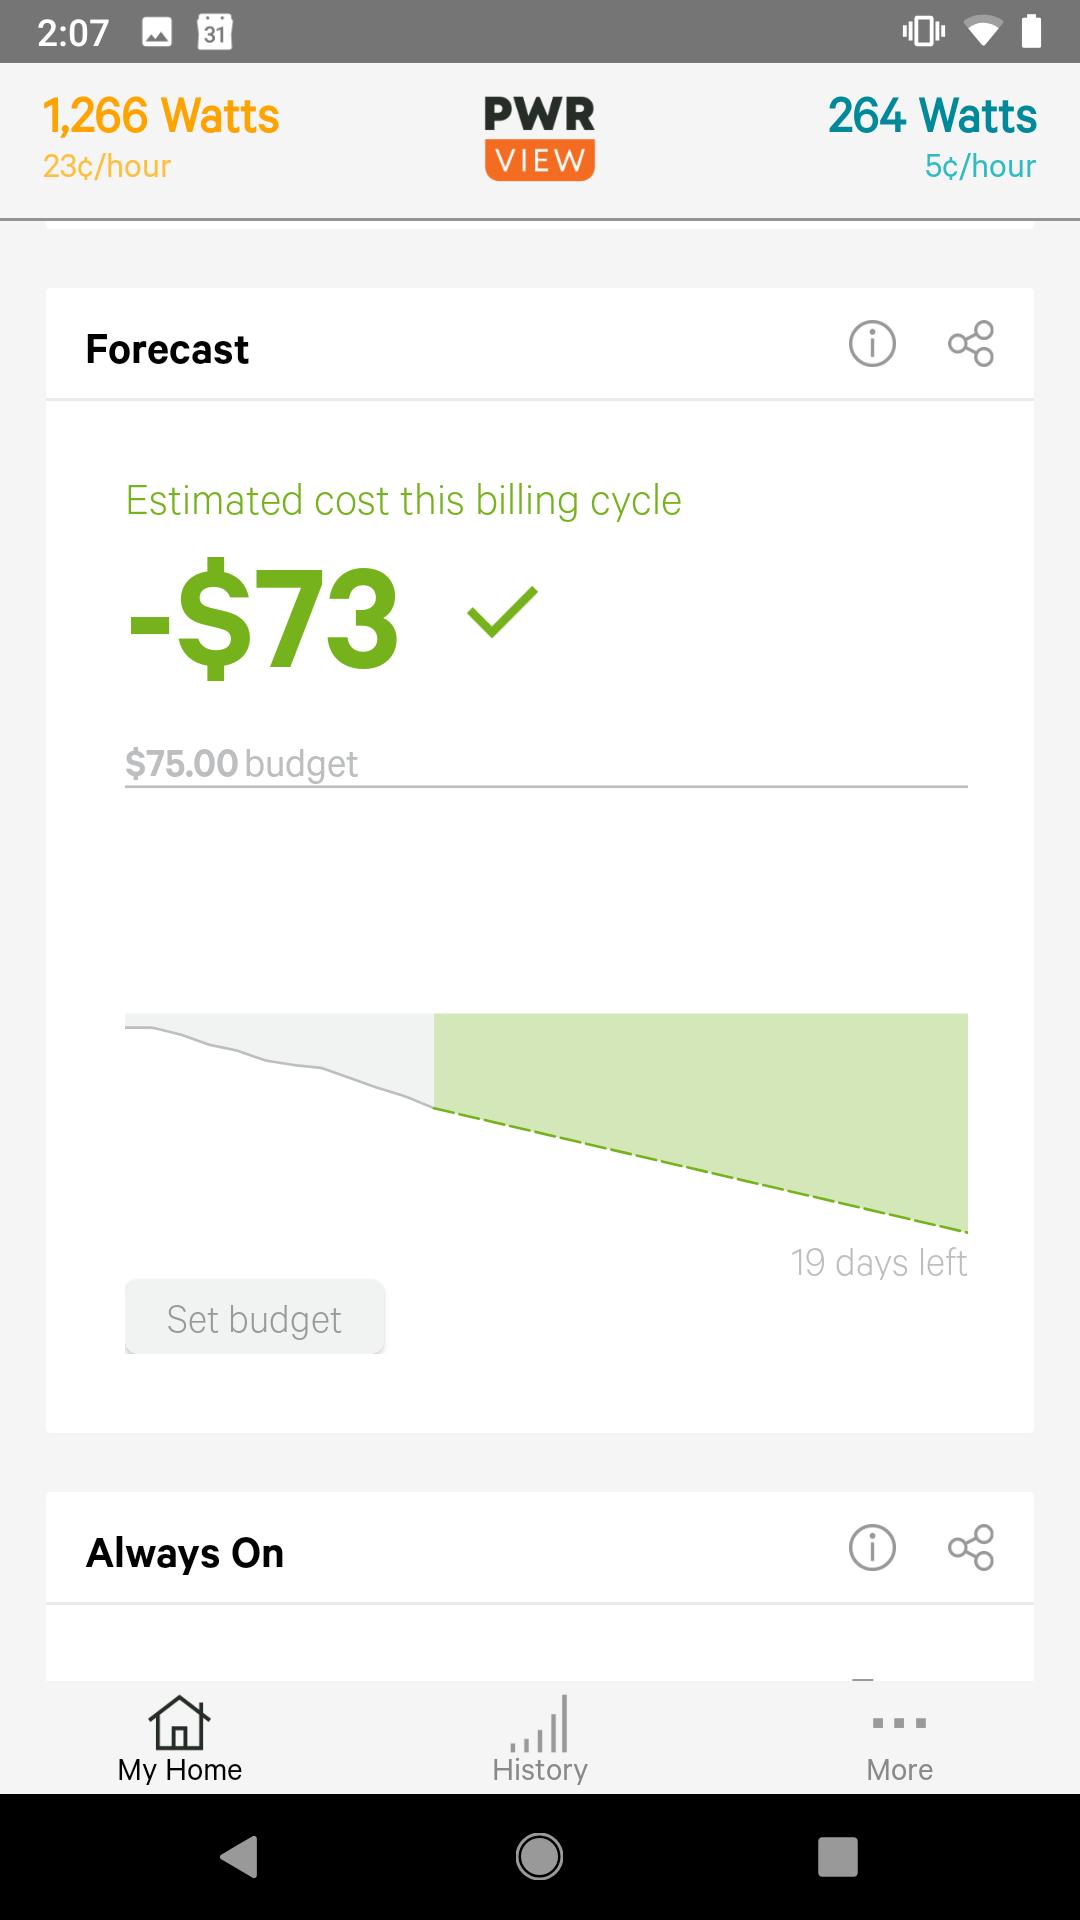The image size is (1080, 1920).
Task: Tap the -$73 estimated cost figure
Action: point(265,618)
